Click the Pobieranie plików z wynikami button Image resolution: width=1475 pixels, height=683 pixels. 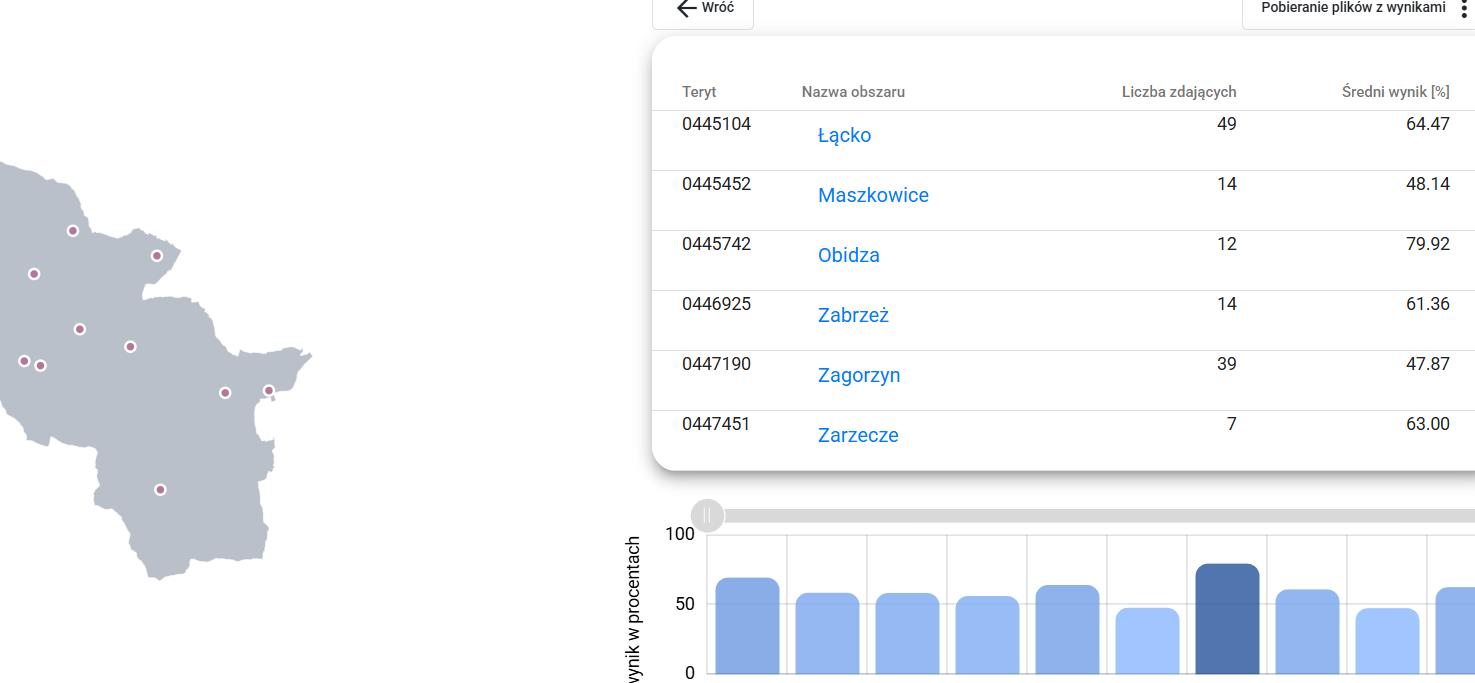1352,9
